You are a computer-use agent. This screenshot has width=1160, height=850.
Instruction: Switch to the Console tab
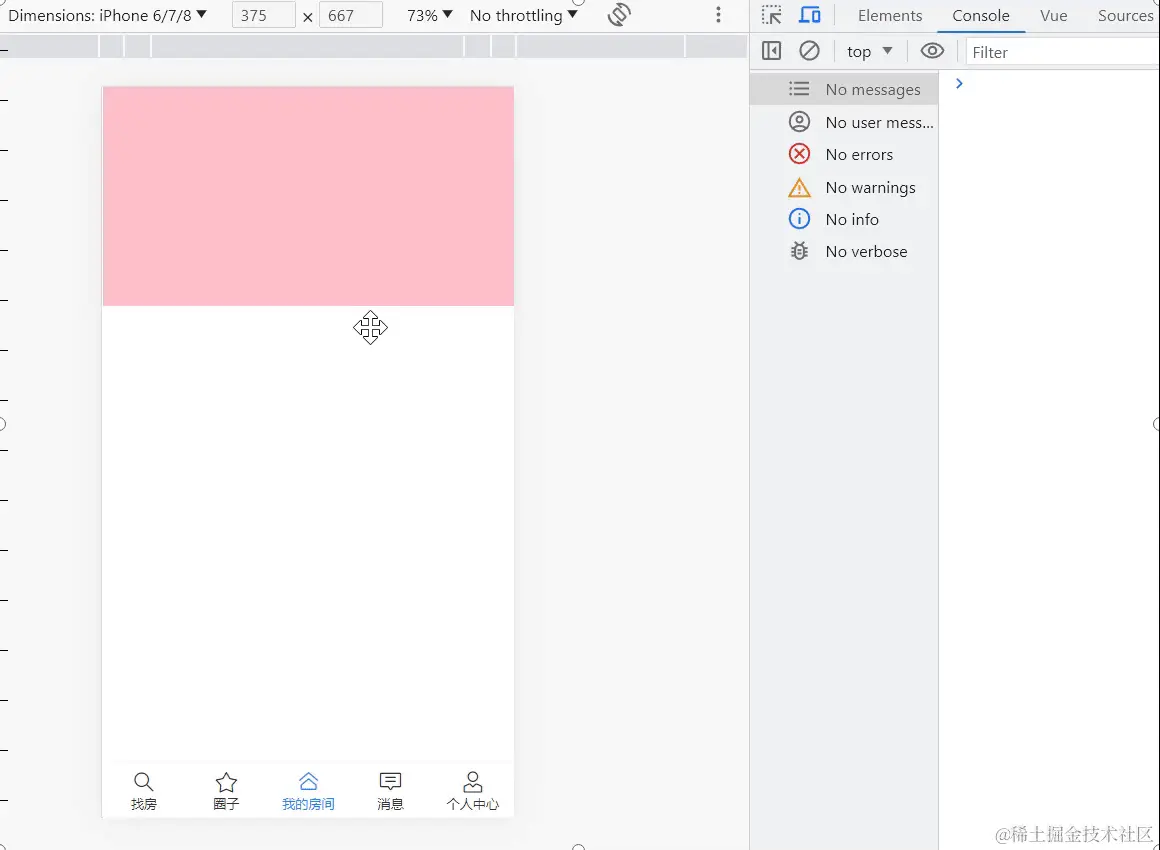pyautogui.click(x=981, y=16)
